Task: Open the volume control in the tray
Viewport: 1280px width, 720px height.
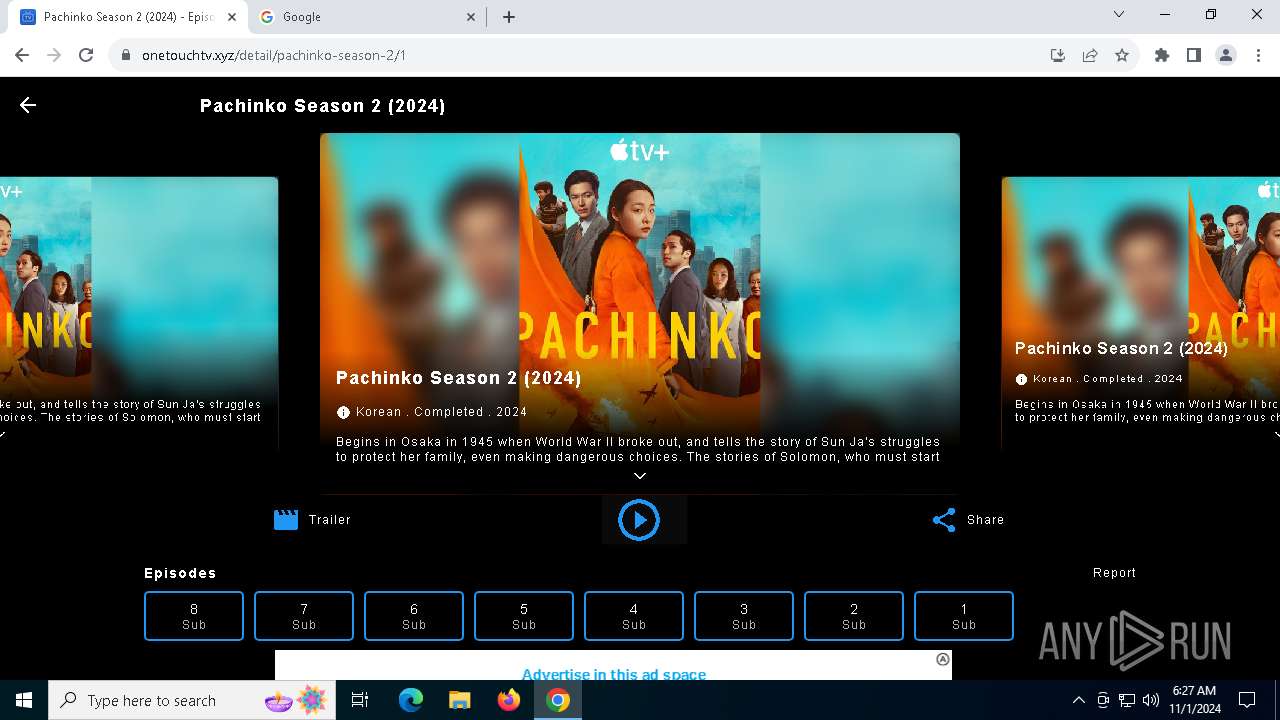Action: click(x=1151, y=700)
